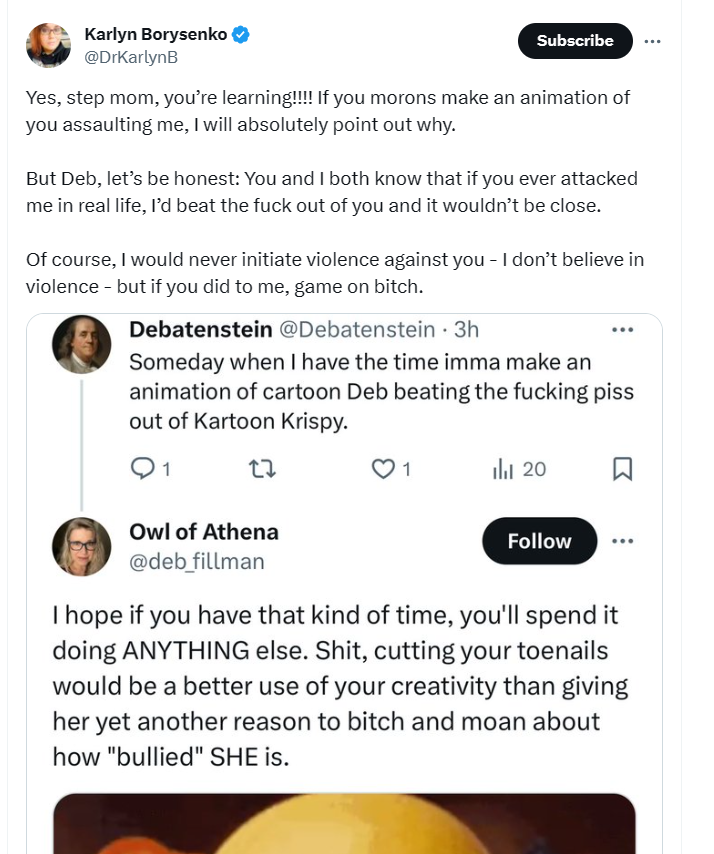Open more options beside Follow button
Screen dimensions: 714x854
[623, 541]
